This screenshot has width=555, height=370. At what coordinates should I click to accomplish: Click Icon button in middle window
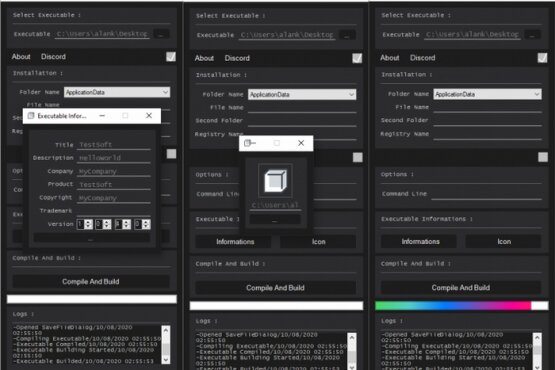[318, 242]
